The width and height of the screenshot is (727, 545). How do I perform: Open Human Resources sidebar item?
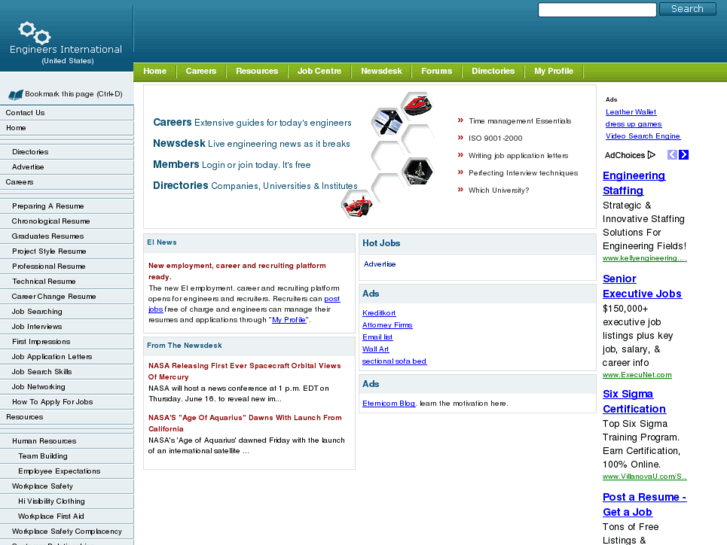click(x=67, y=441)
